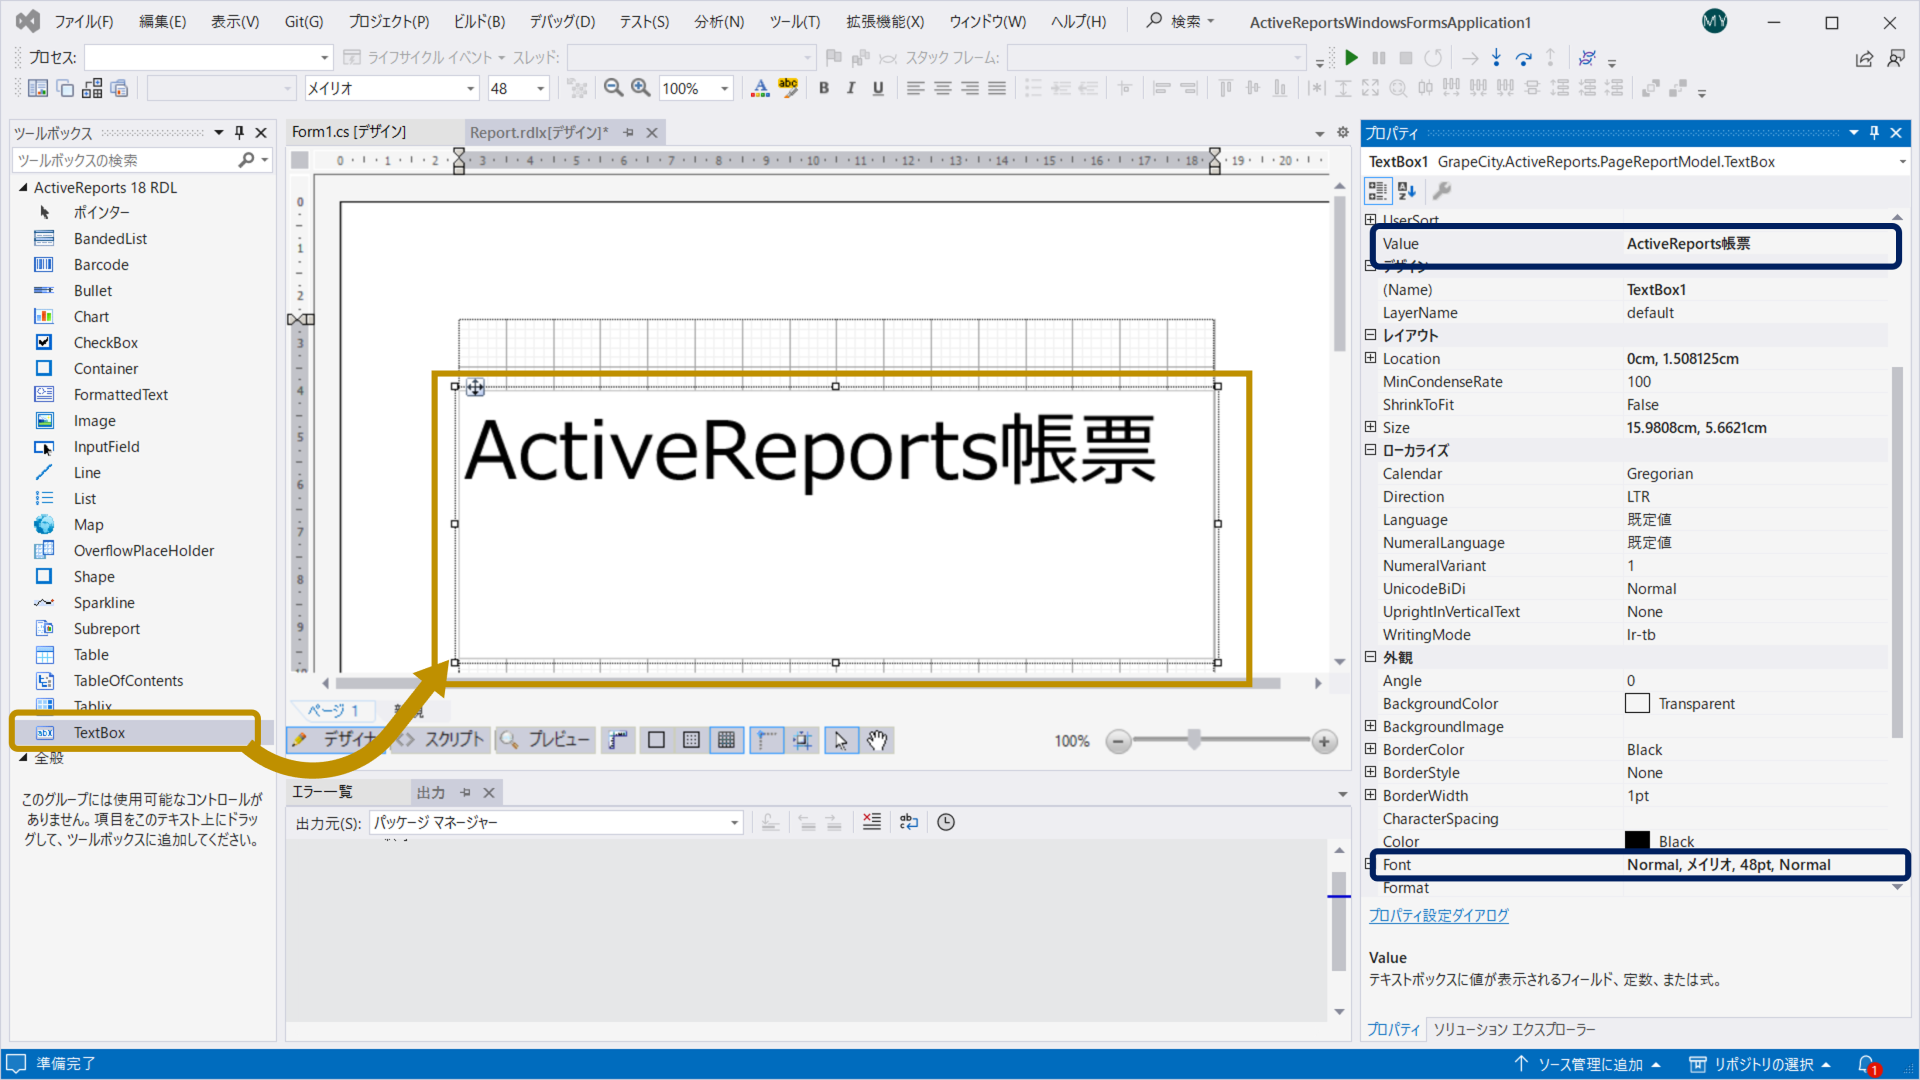
Task: Collapse the ActiveReports 18 RDL toolbox group
Action: click(23, 187)
